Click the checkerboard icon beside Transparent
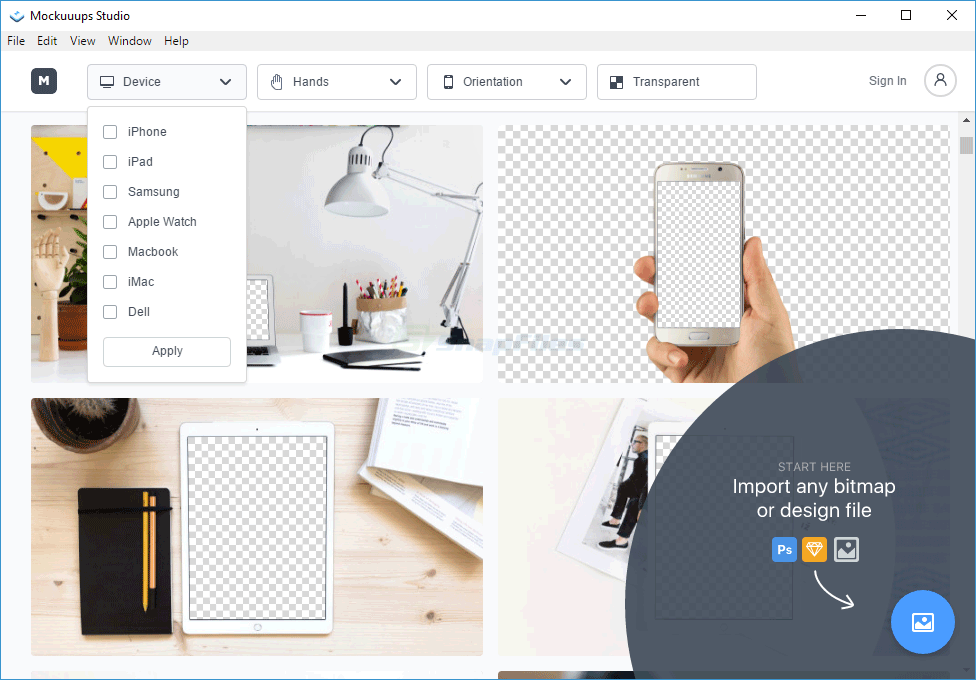Screen dimensions: 976x680 (616, 82)
